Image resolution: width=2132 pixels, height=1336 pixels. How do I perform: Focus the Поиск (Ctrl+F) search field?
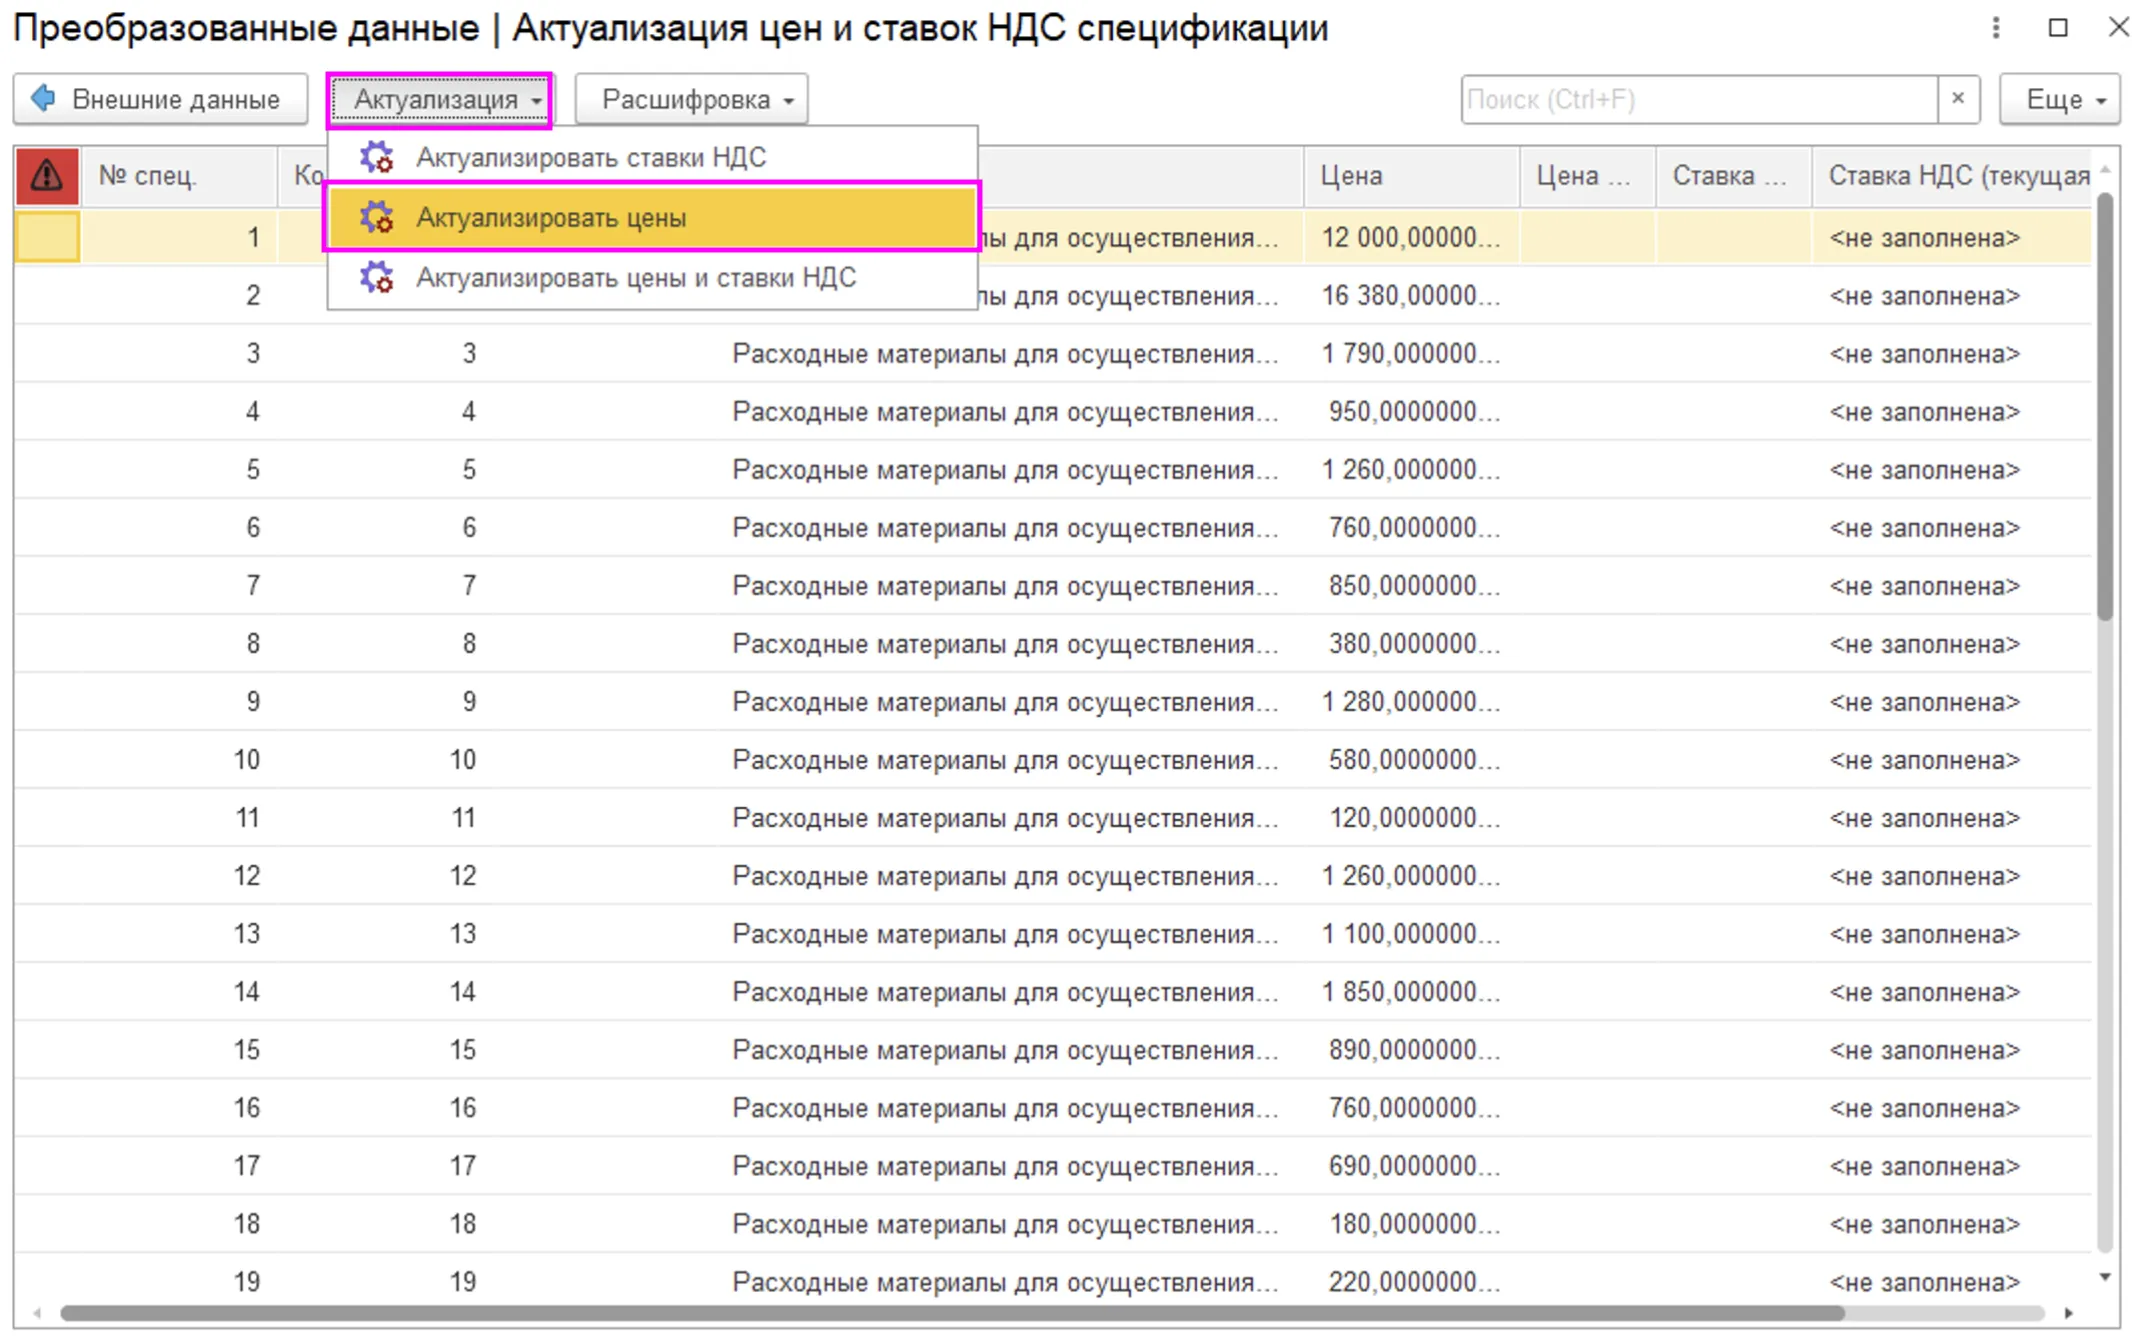tap(1700, 99)
